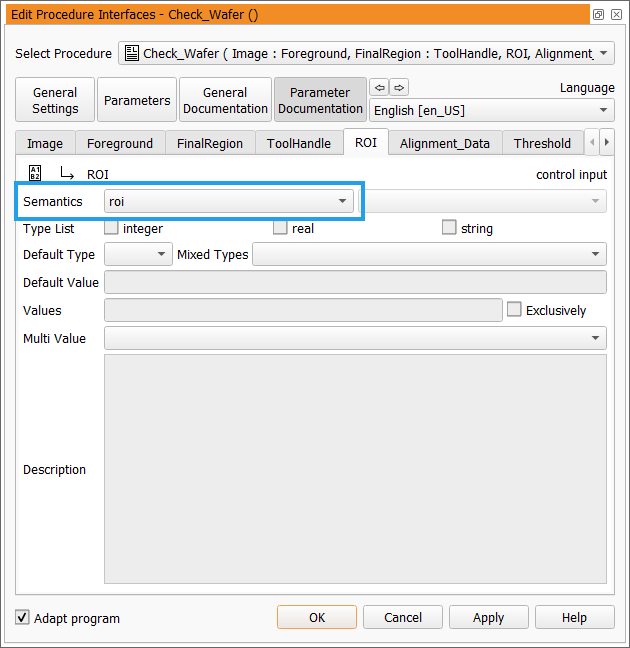Image resolution: width=630 pixels, height=648 pixels.
Task: Click the ROI parameter type icon
Action: (35, 173)
